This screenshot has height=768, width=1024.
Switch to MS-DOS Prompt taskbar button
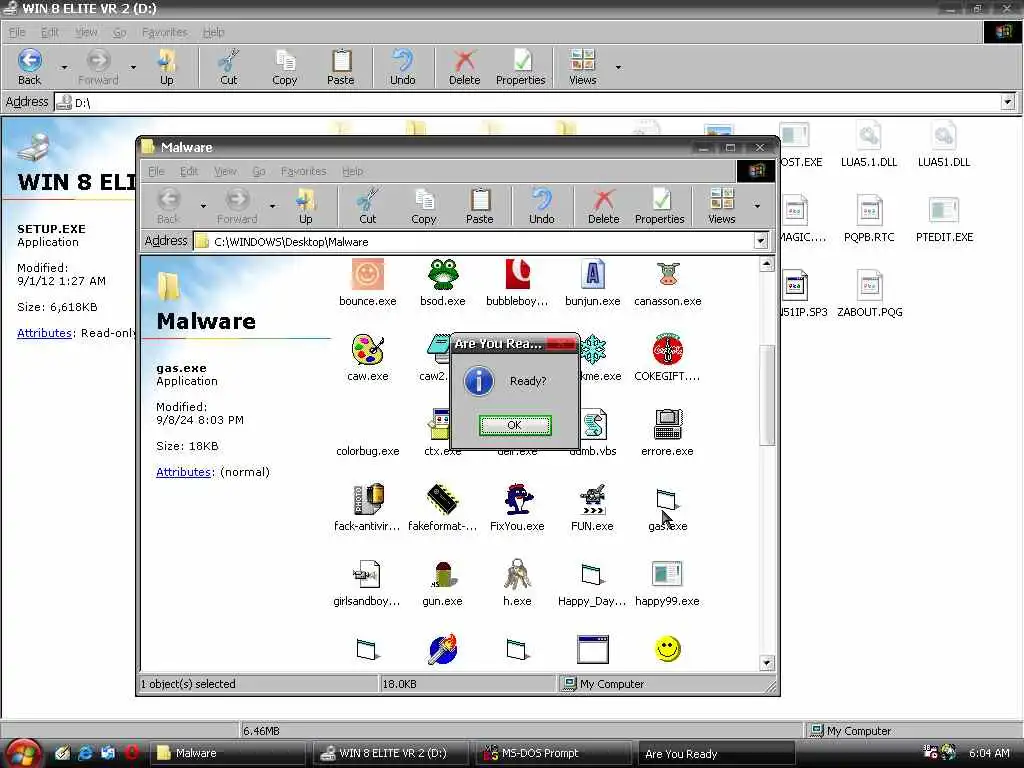(x=552, y=753)
